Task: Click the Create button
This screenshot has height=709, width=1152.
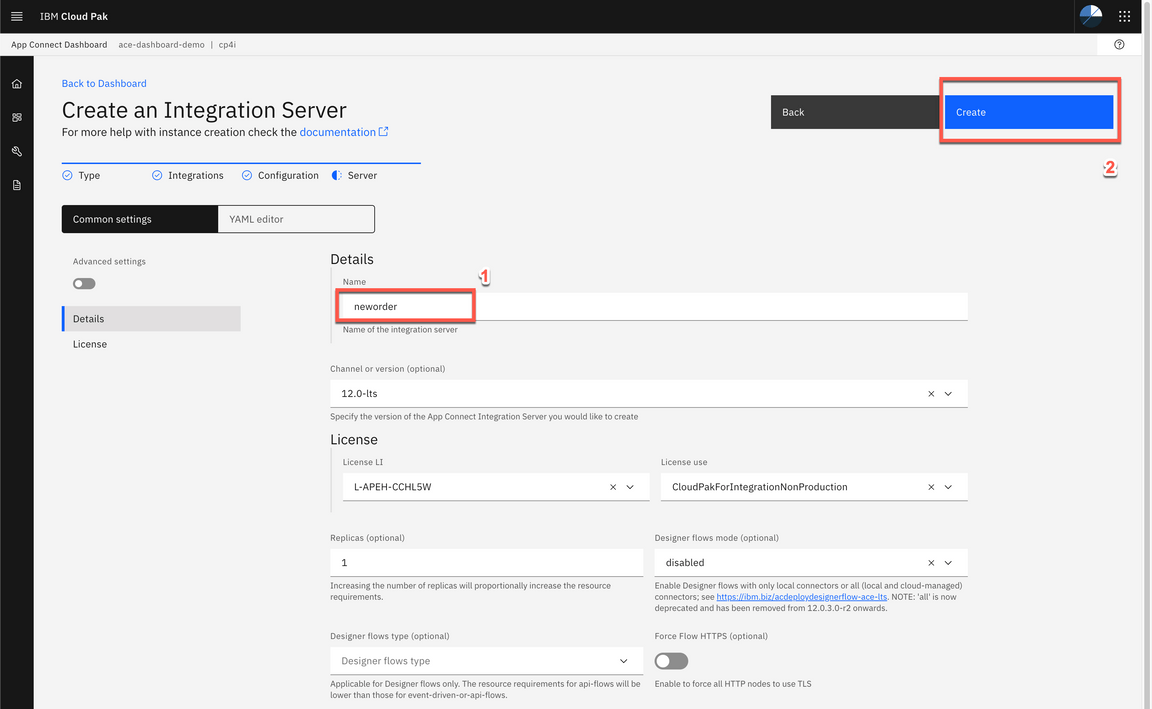Action: pyautogui.click(x=1029, y=112)
